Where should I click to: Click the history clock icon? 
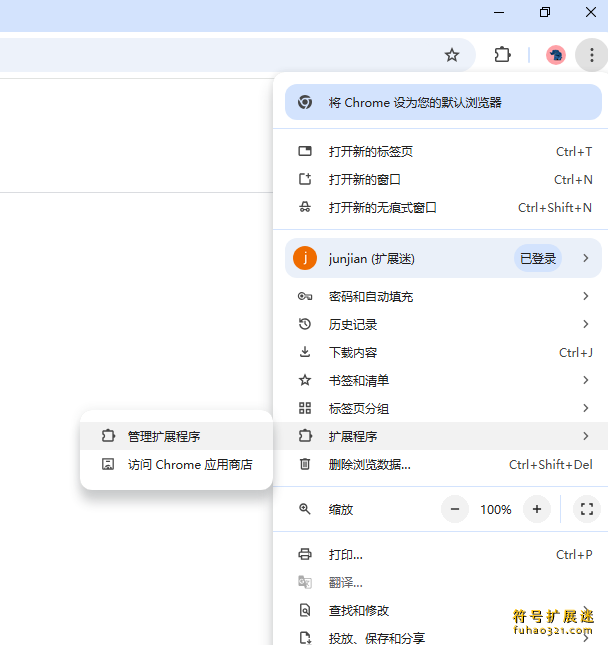click(x=305, y=324)
